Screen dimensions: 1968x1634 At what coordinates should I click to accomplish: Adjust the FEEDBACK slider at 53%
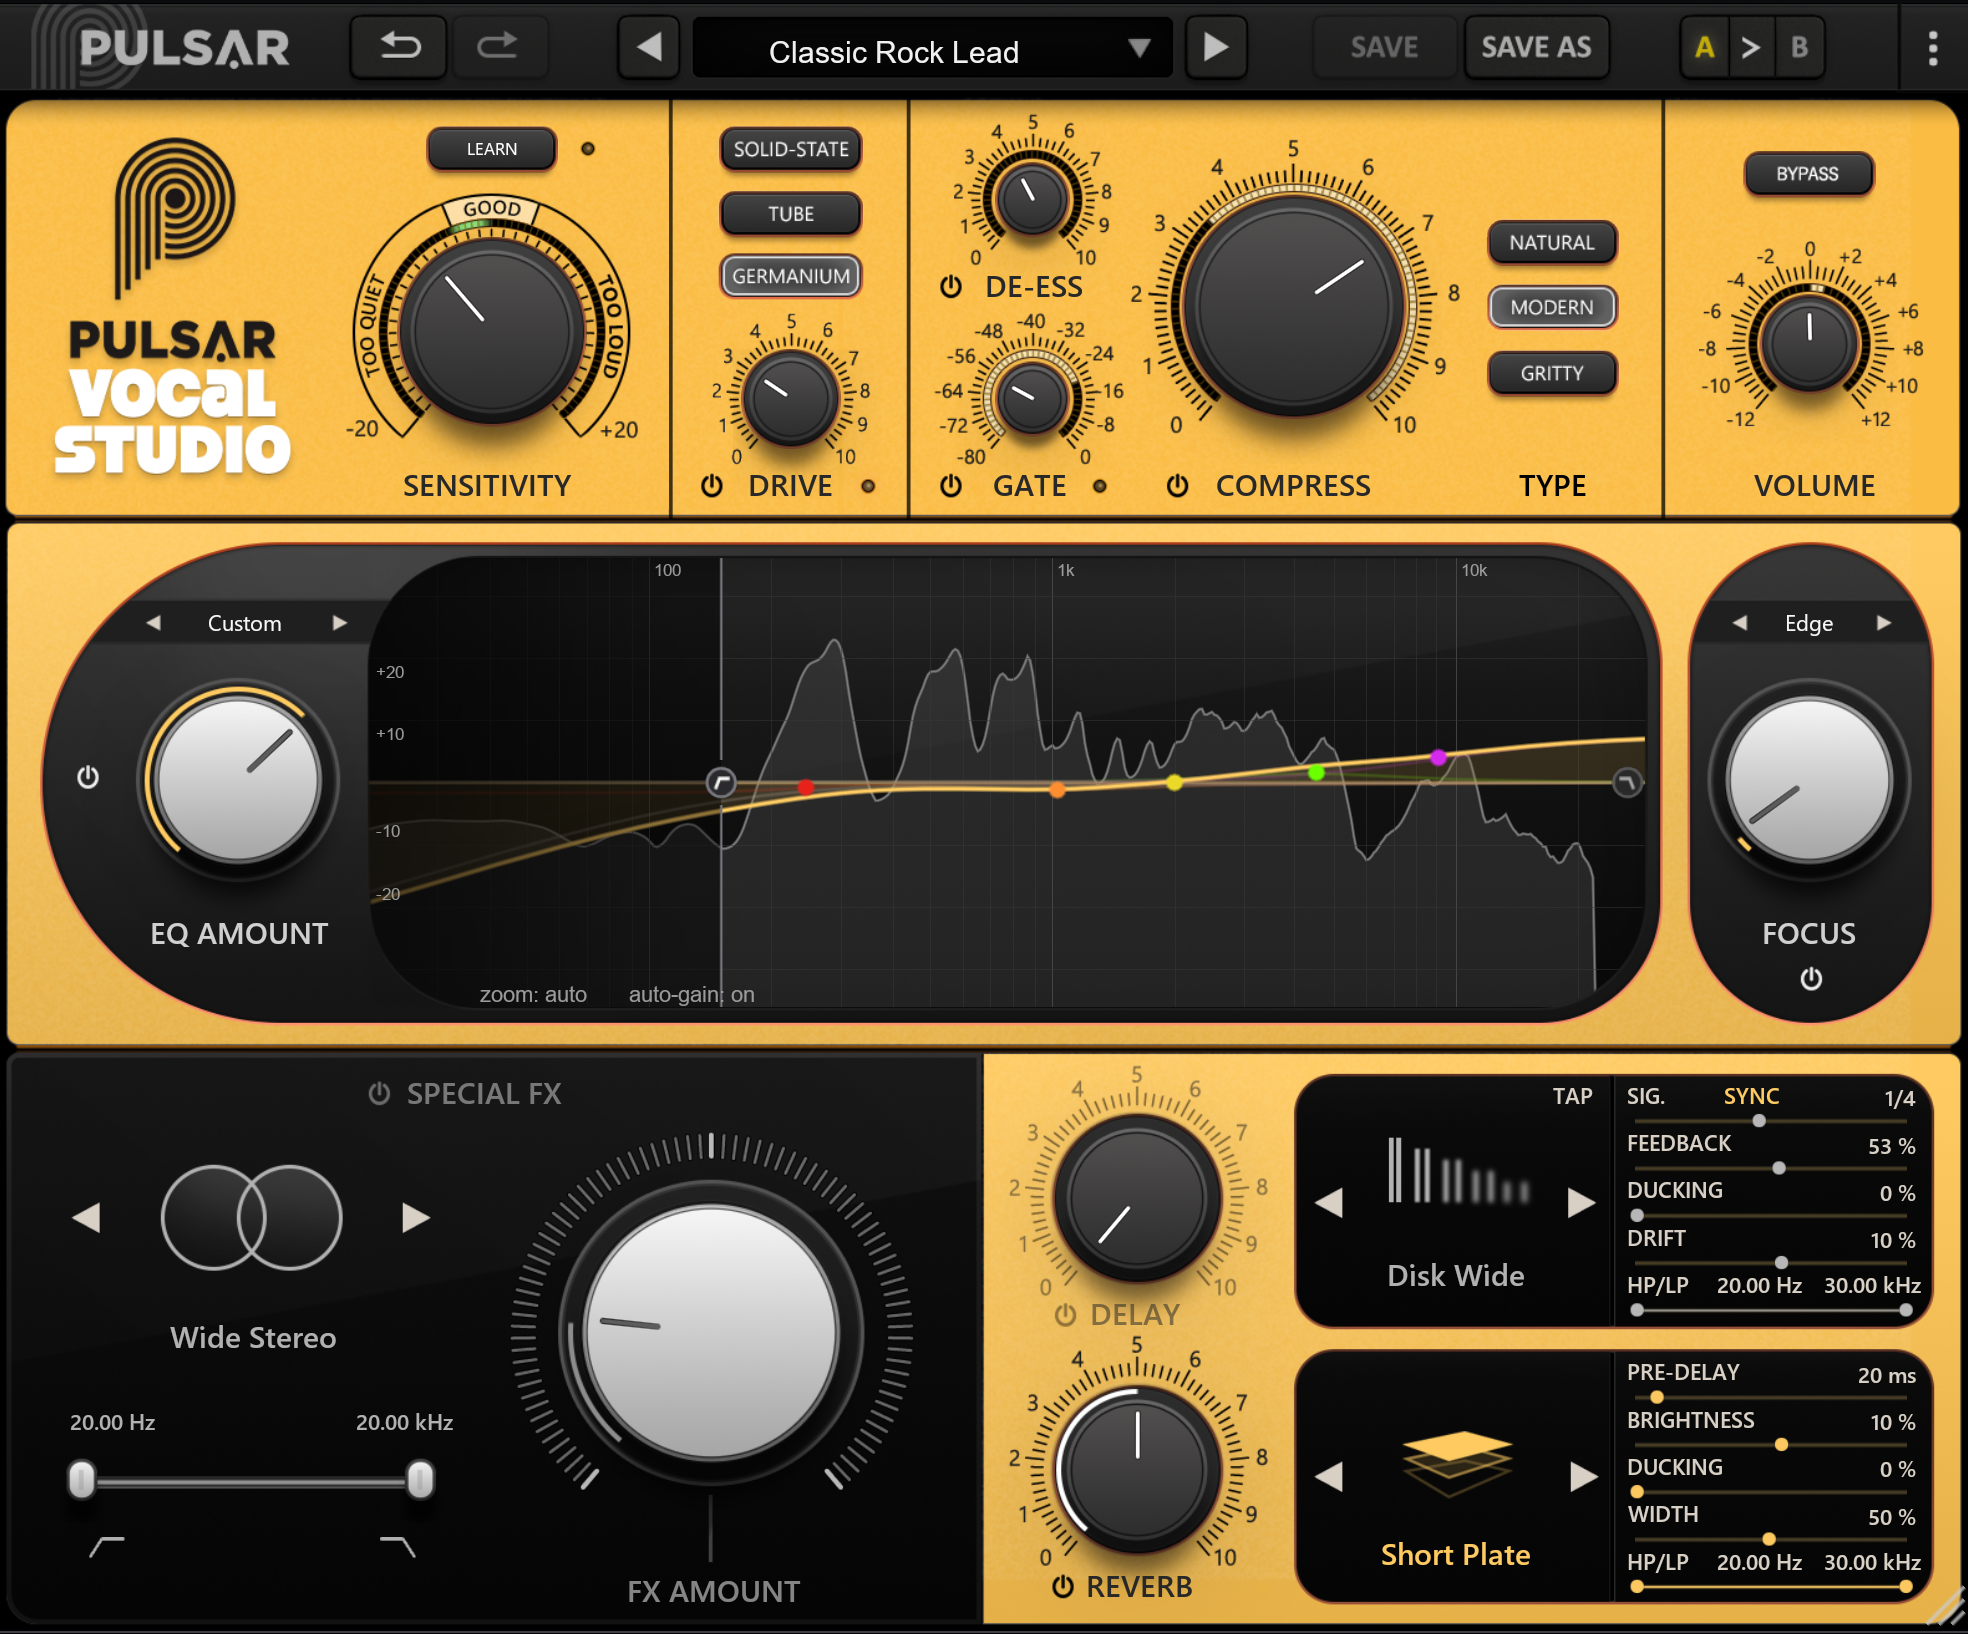[1778, 1167]
